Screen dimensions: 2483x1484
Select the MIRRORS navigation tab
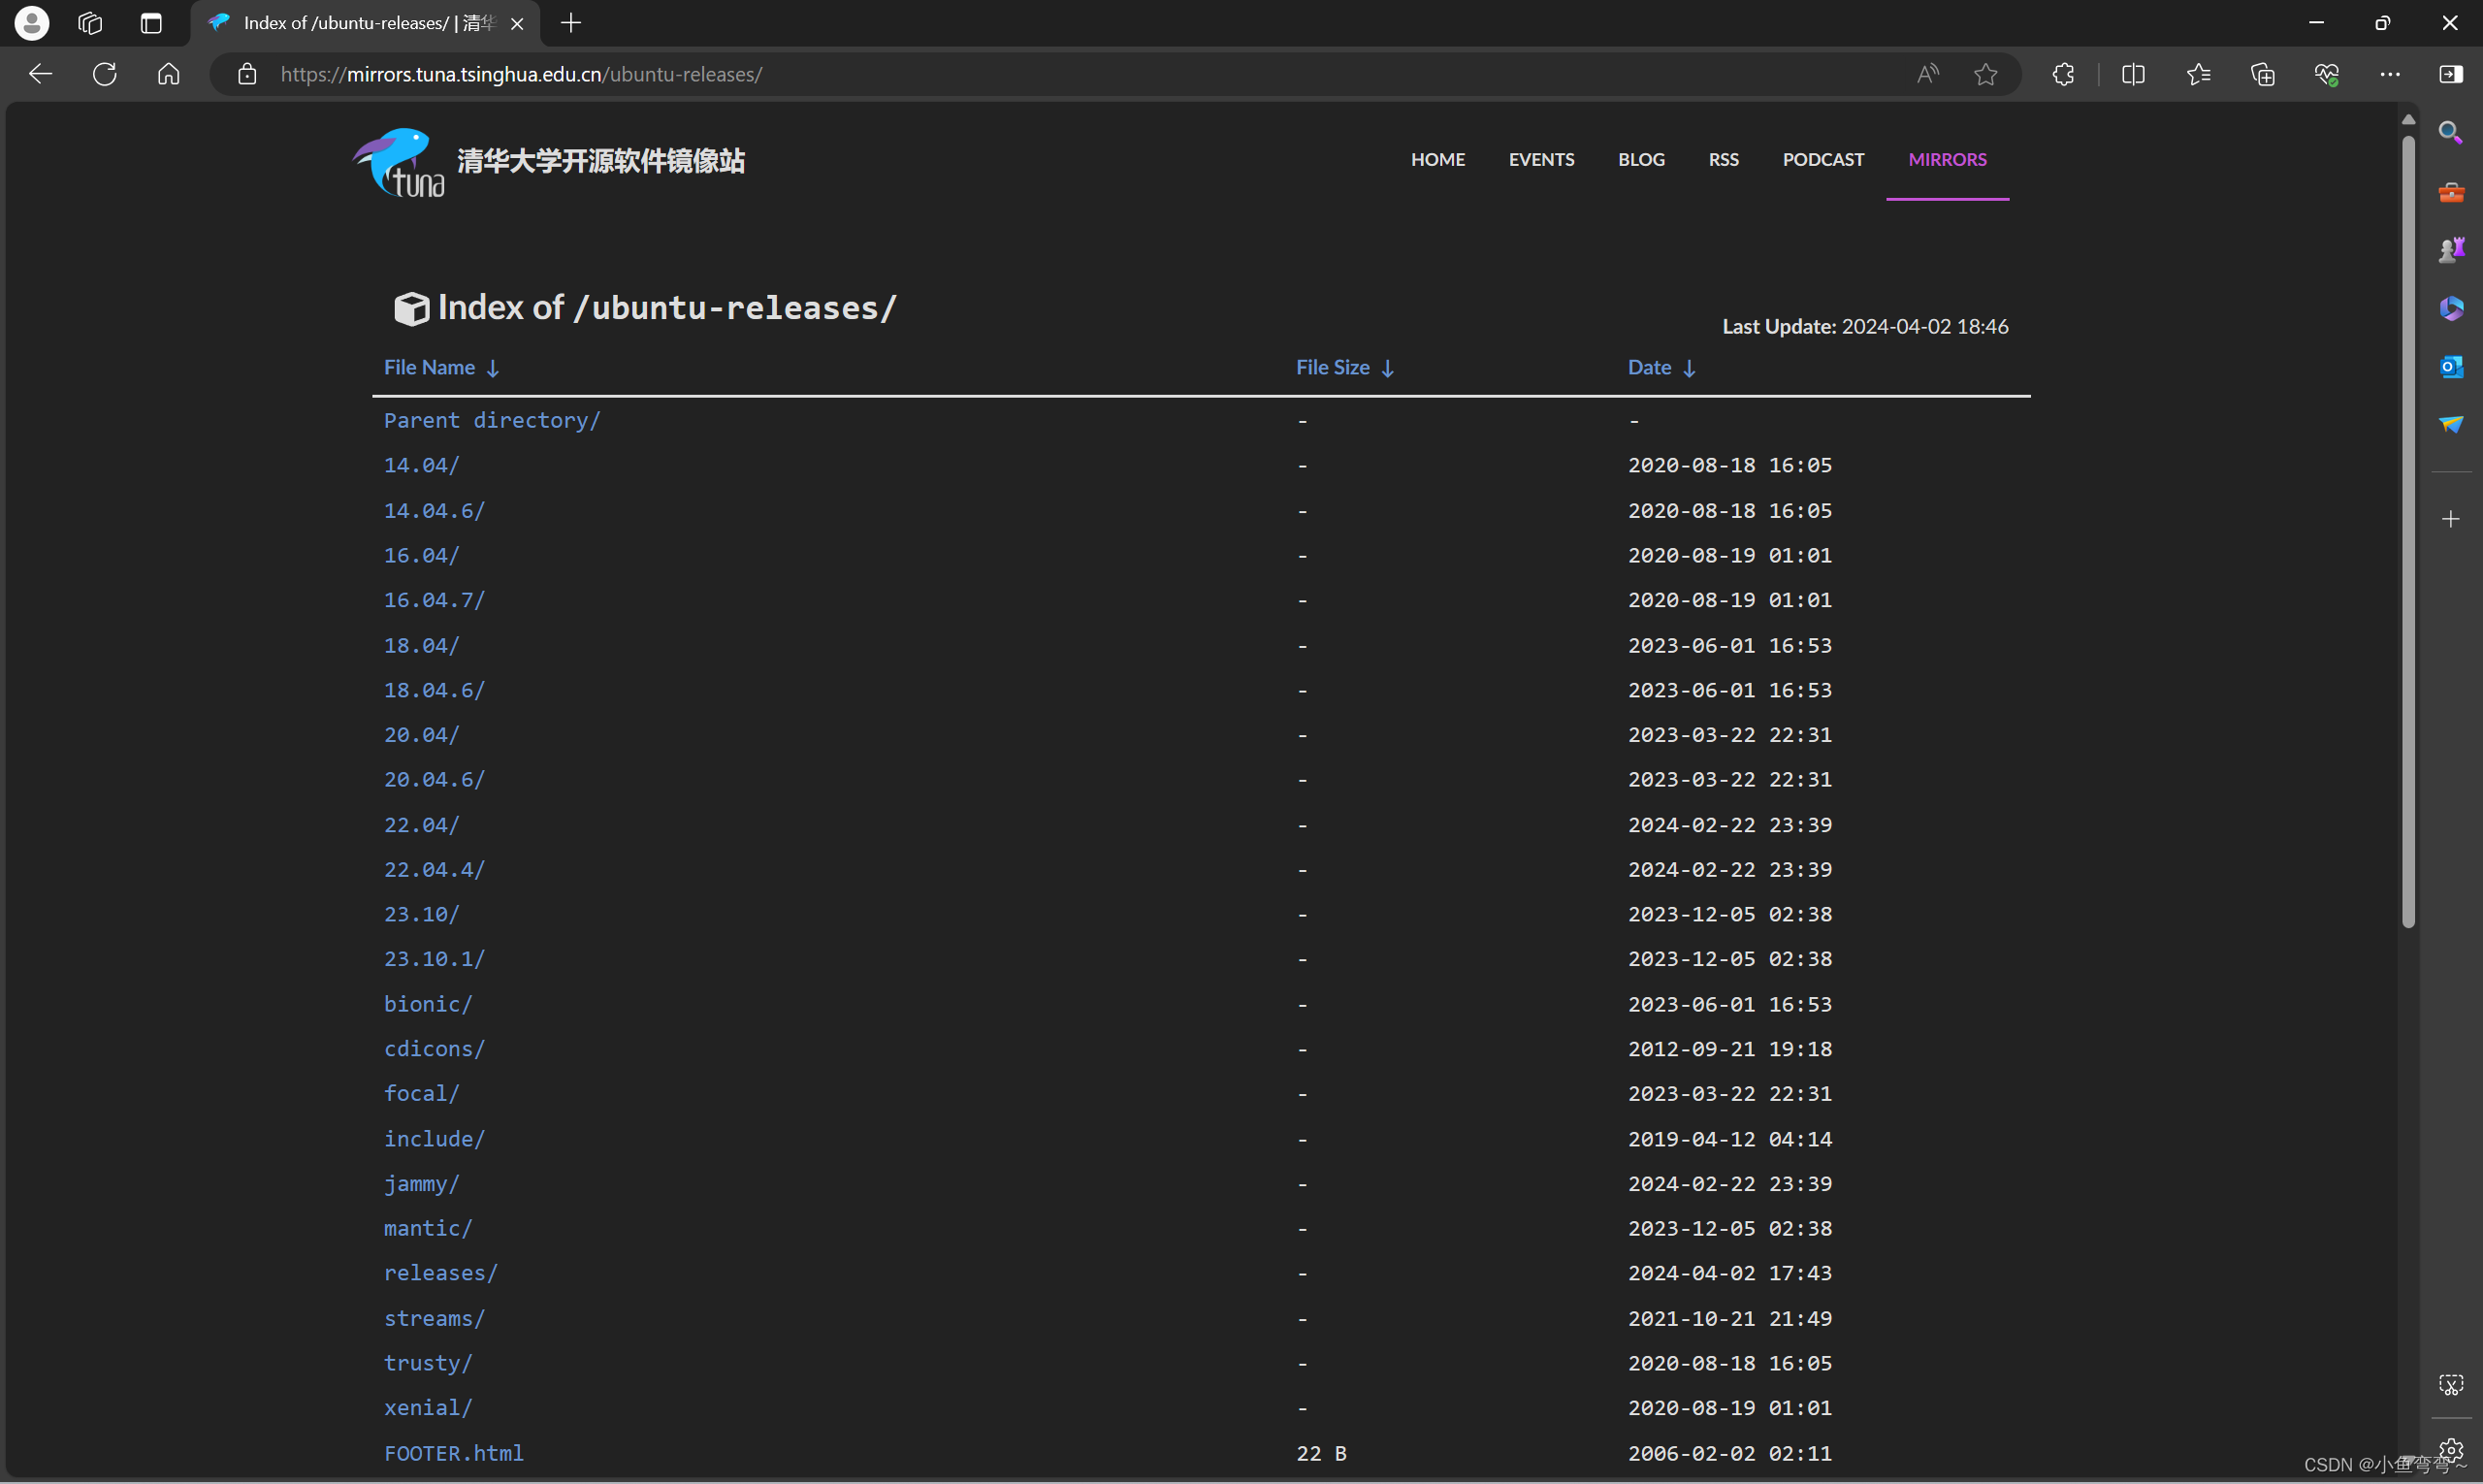coord(1946,160)
